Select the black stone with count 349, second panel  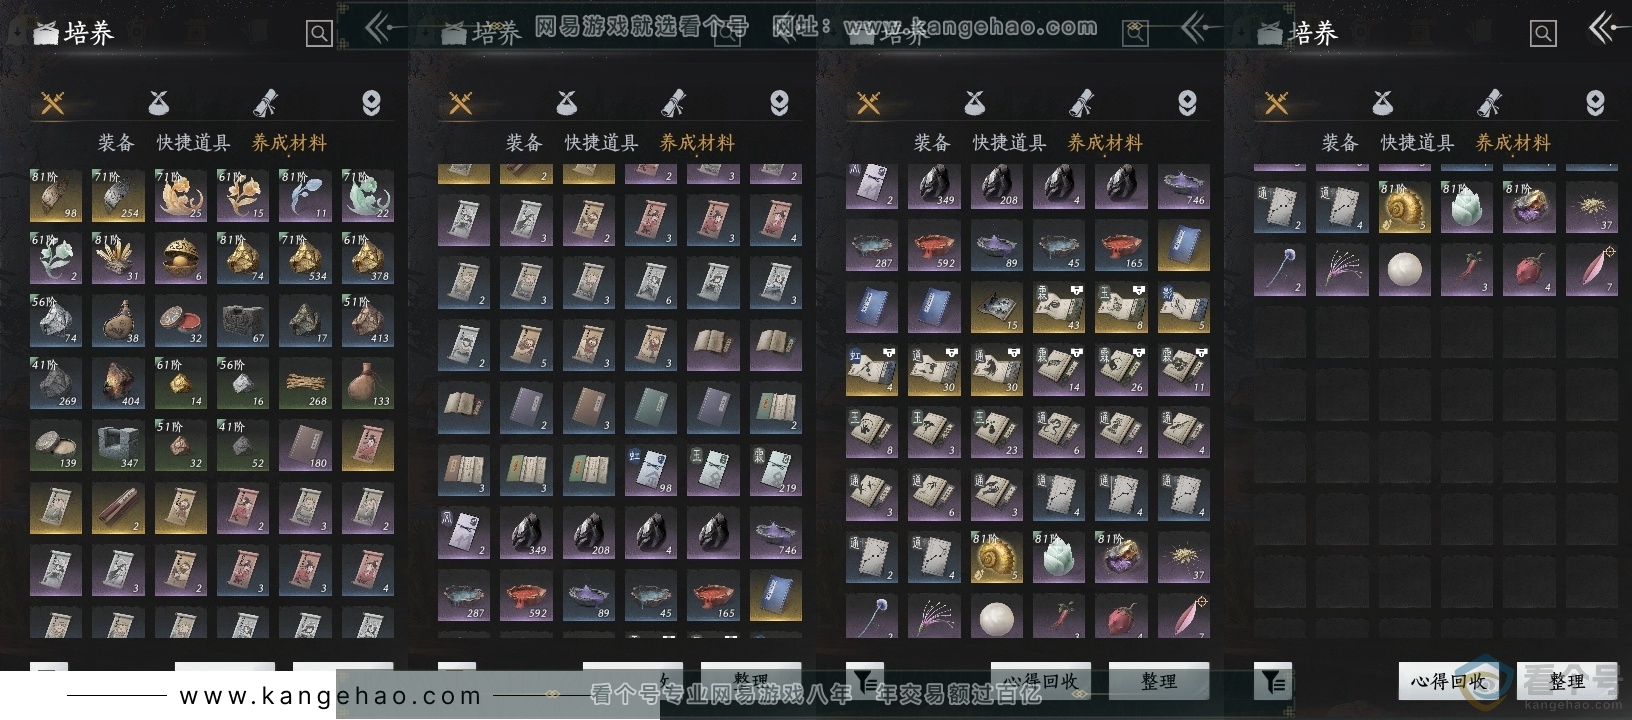(526, 533)
